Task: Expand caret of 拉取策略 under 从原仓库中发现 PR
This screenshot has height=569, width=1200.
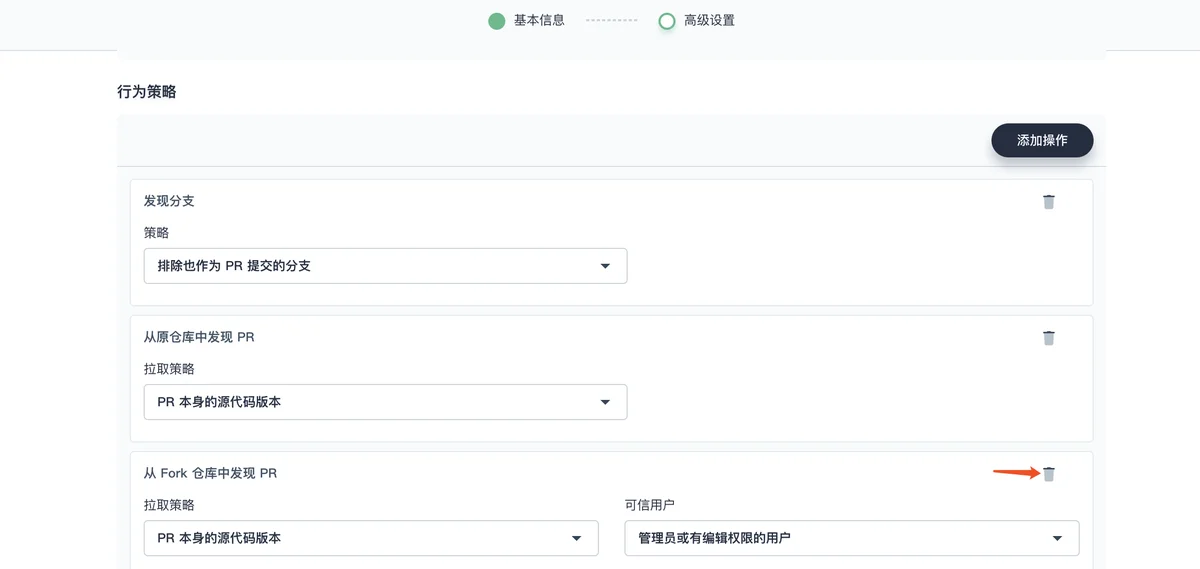Action: coord(605,402)
